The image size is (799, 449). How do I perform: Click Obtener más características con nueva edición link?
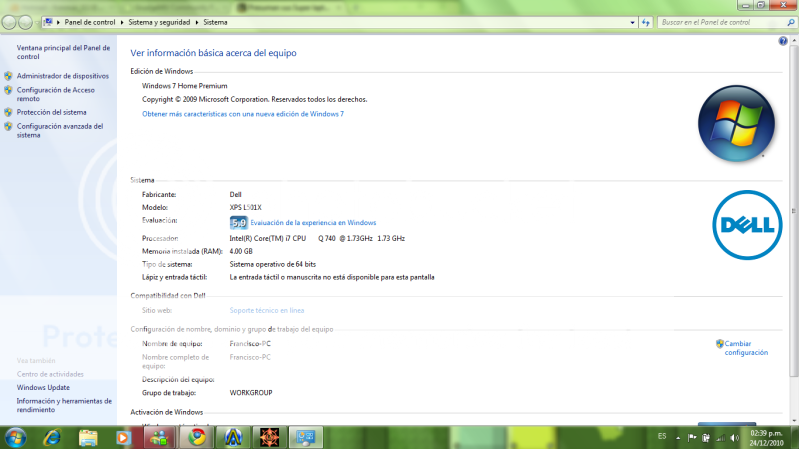pyautogui.click(x=243, y=114)
